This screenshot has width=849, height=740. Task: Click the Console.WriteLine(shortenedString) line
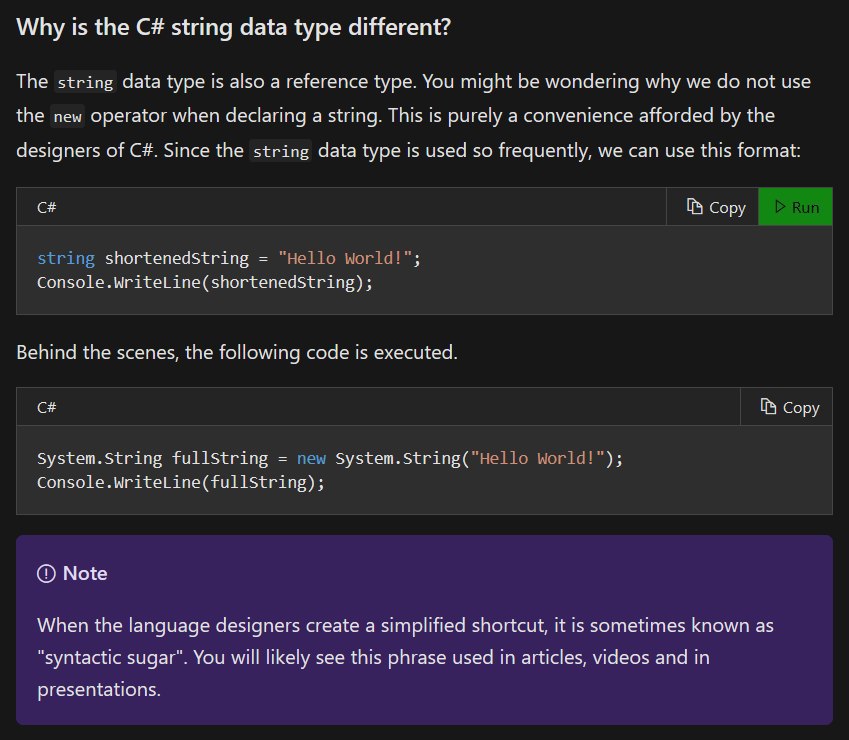205,282
